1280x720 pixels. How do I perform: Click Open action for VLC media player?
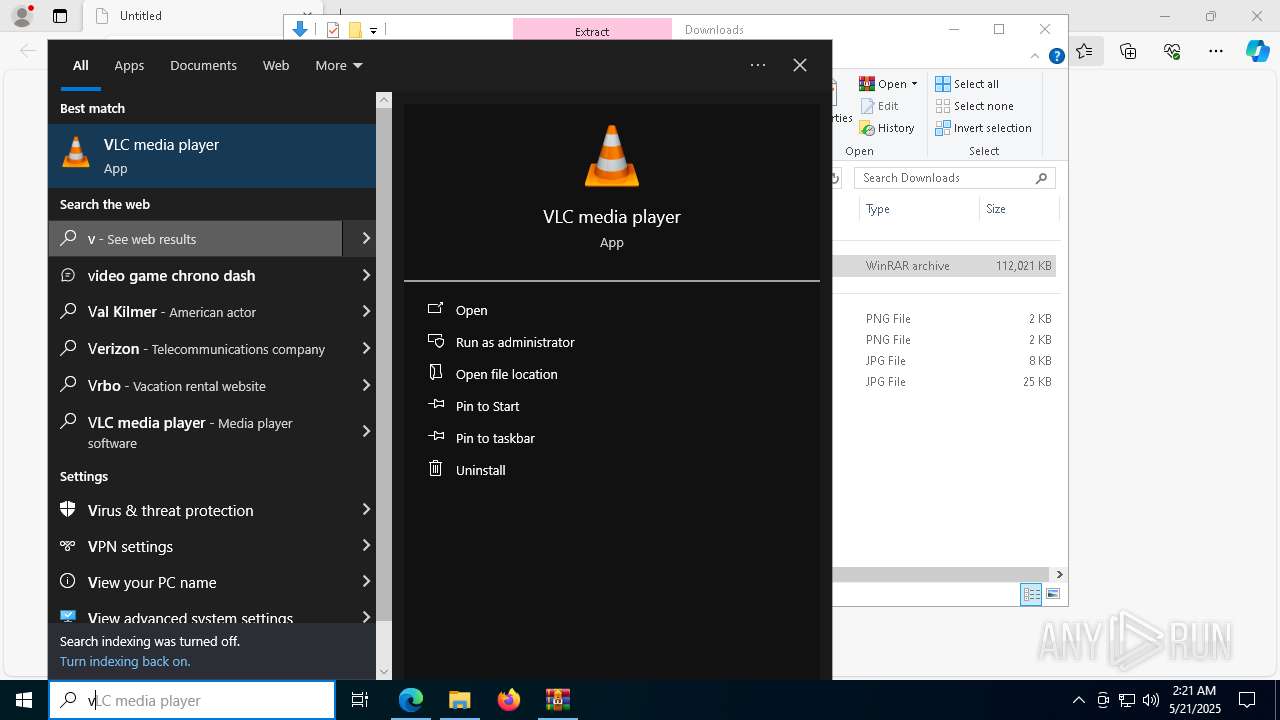pos(471,310)
